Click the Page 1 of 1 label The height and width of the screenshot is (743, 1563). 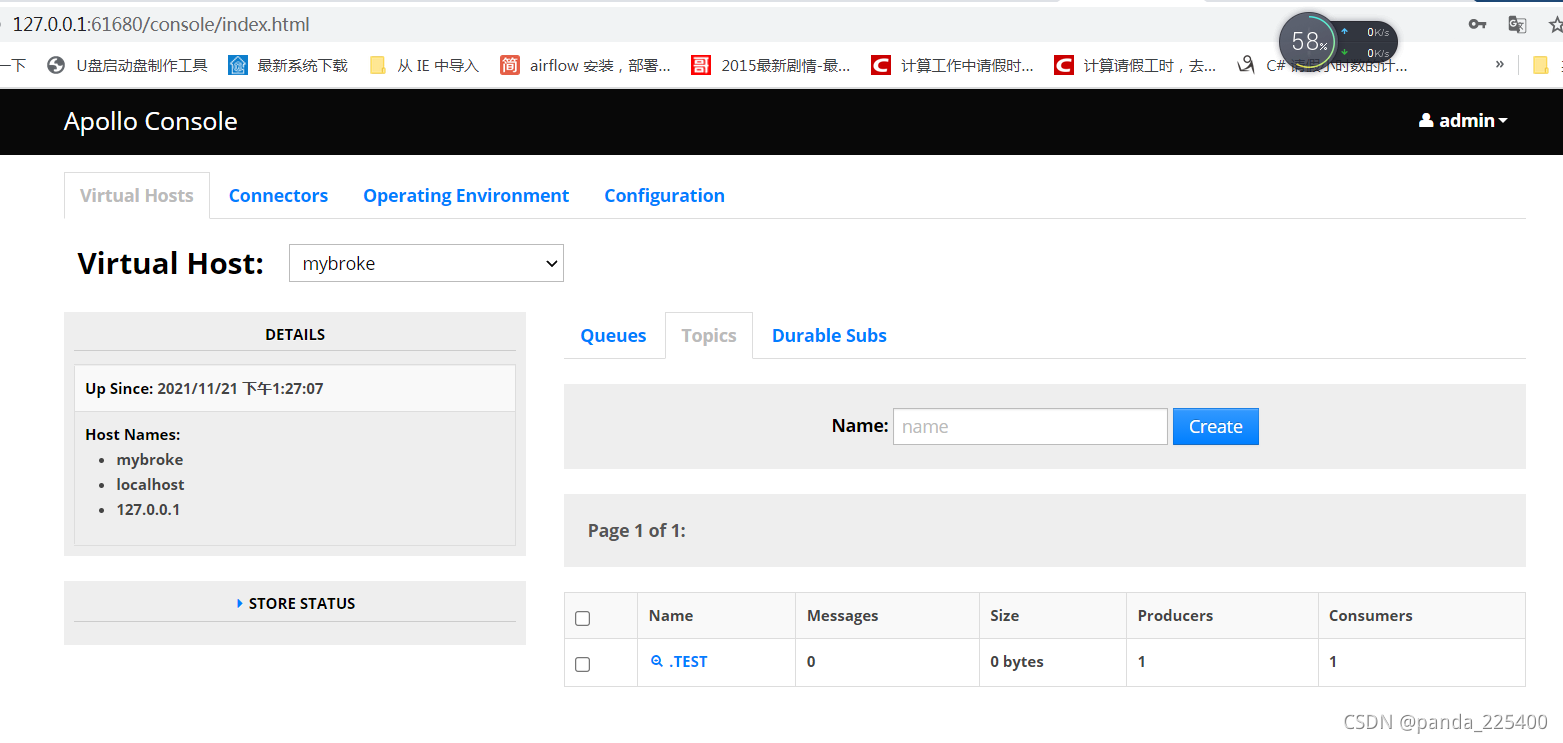[x=637, y=530]
